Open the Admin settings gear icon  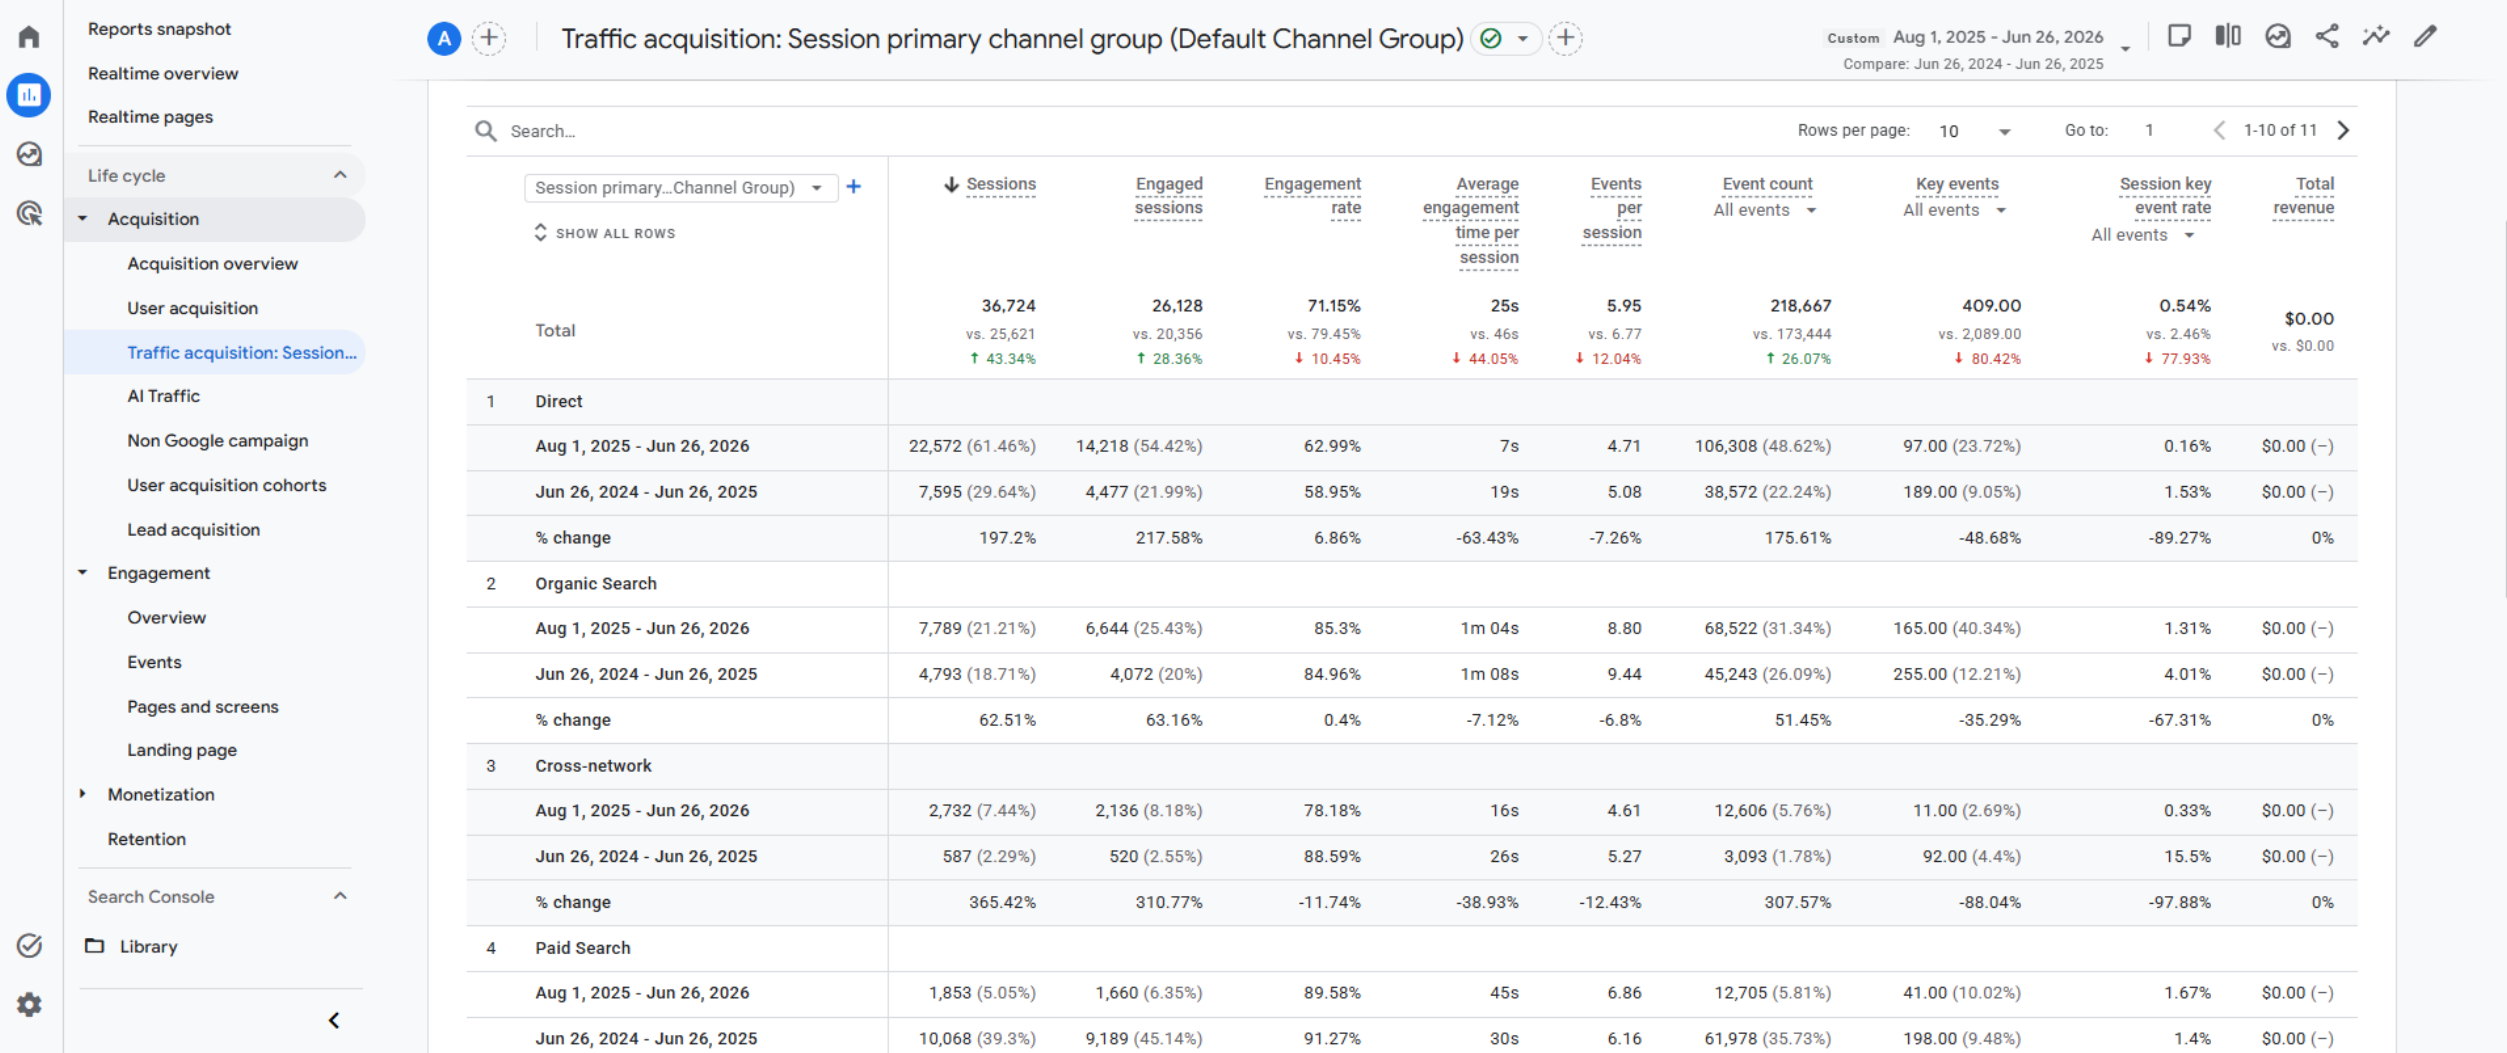[x=29, y=1004]
